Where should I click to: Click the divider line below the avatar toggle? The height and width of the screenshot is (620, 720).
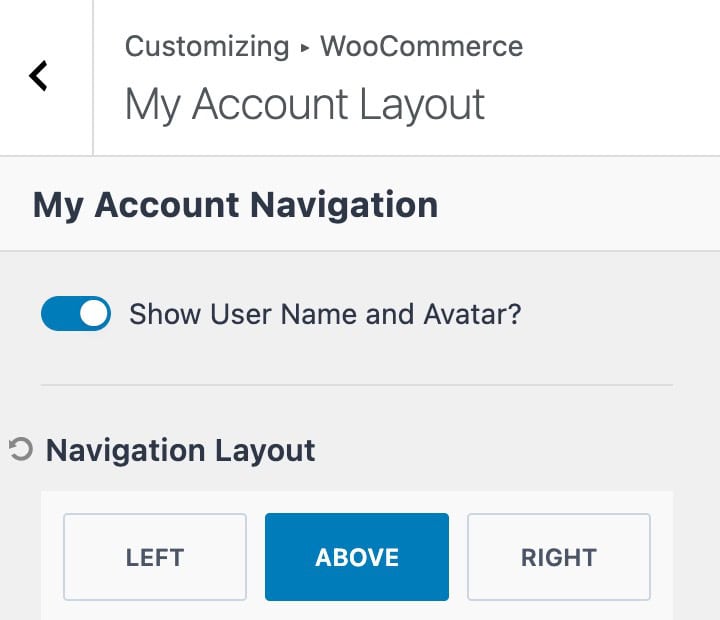pyautogui.click(x=357, y=385)
